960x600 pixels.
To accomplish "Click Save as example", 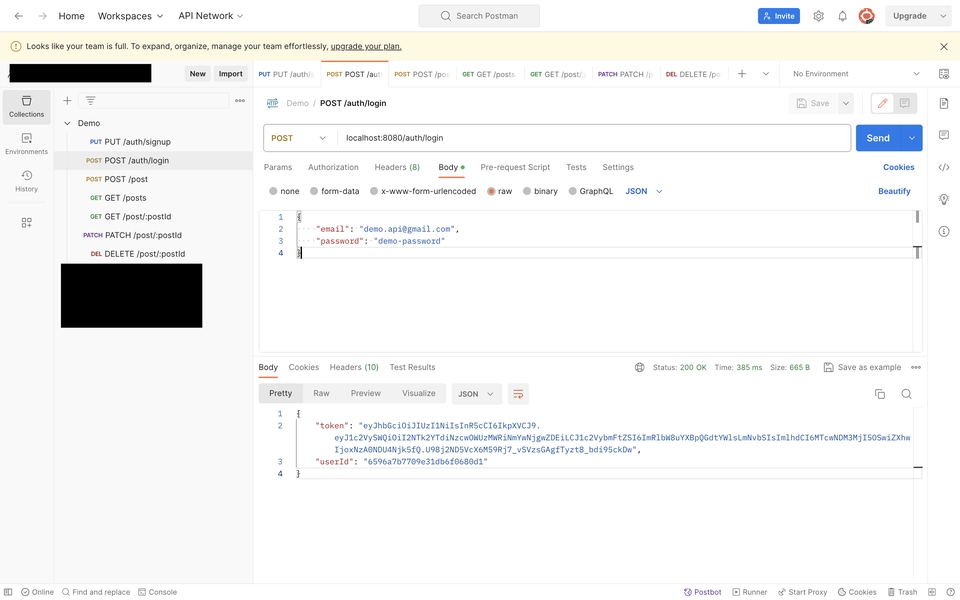I will pos(862,368).
